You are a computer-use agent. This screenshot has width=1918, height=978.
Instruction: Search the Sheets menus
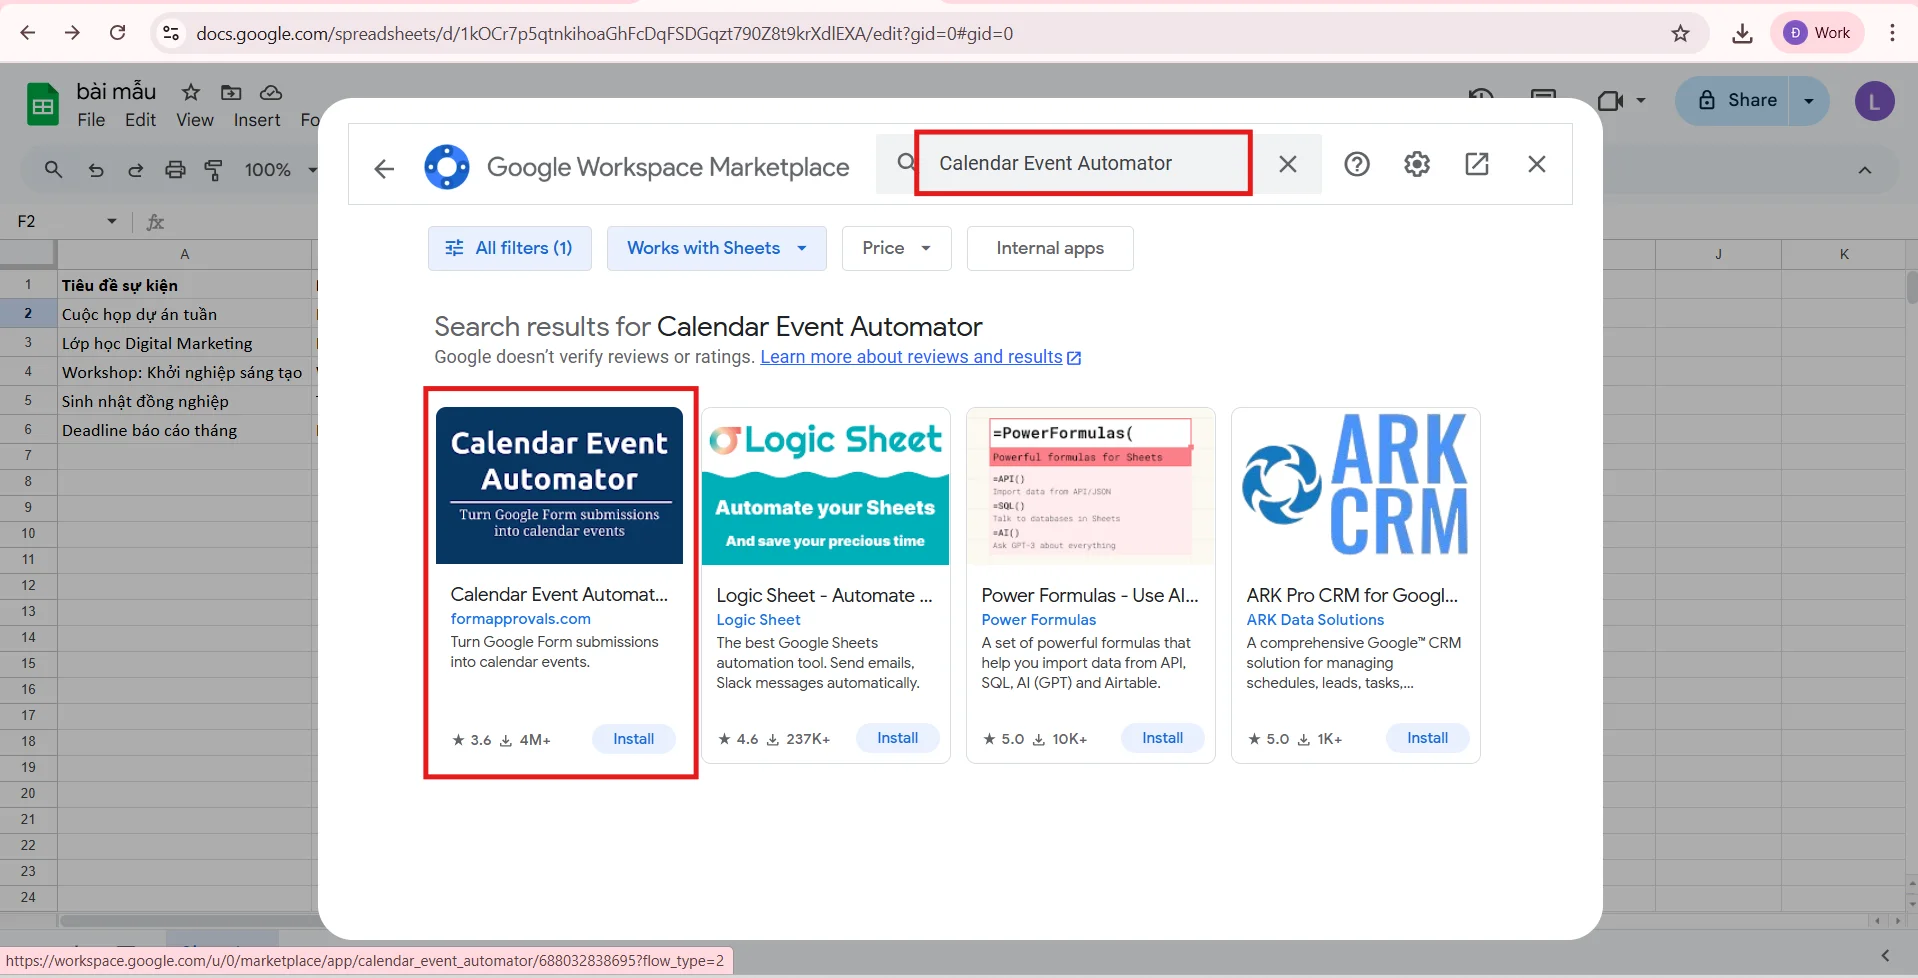tap(53, 170)
